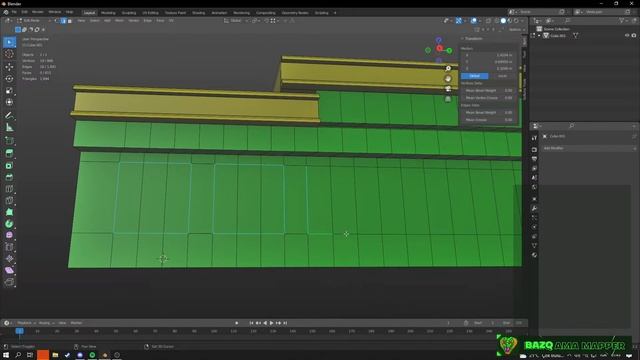Activate the Cursor tool in toolbar

(x=9, y=54)
